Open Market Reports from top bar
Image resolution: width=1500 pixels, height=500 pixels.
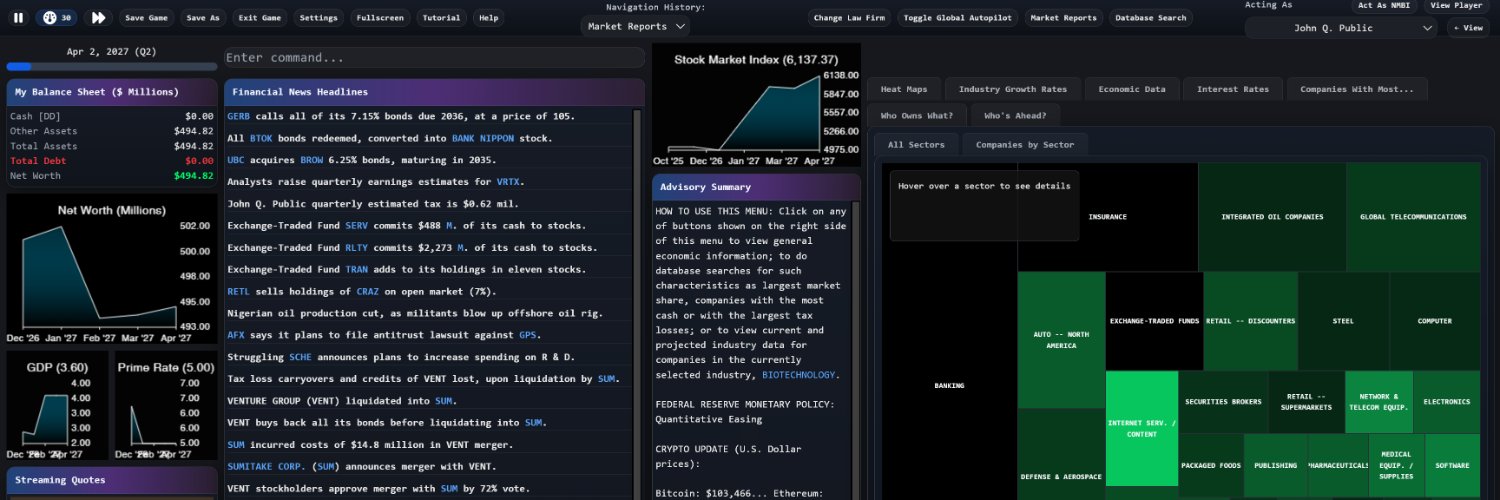coord(1064,18)
